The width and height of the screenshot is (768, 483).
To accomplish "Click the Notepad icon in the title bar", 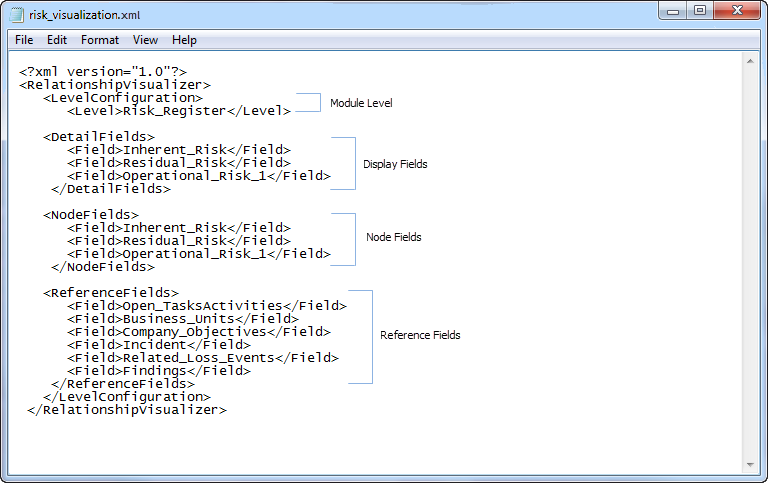I will coord(17,15).
